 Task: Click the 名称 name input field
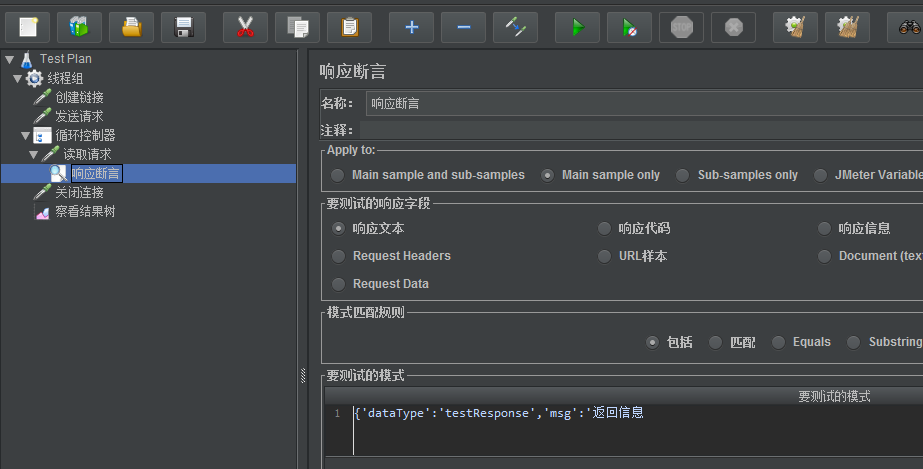(x=644, y=104)
